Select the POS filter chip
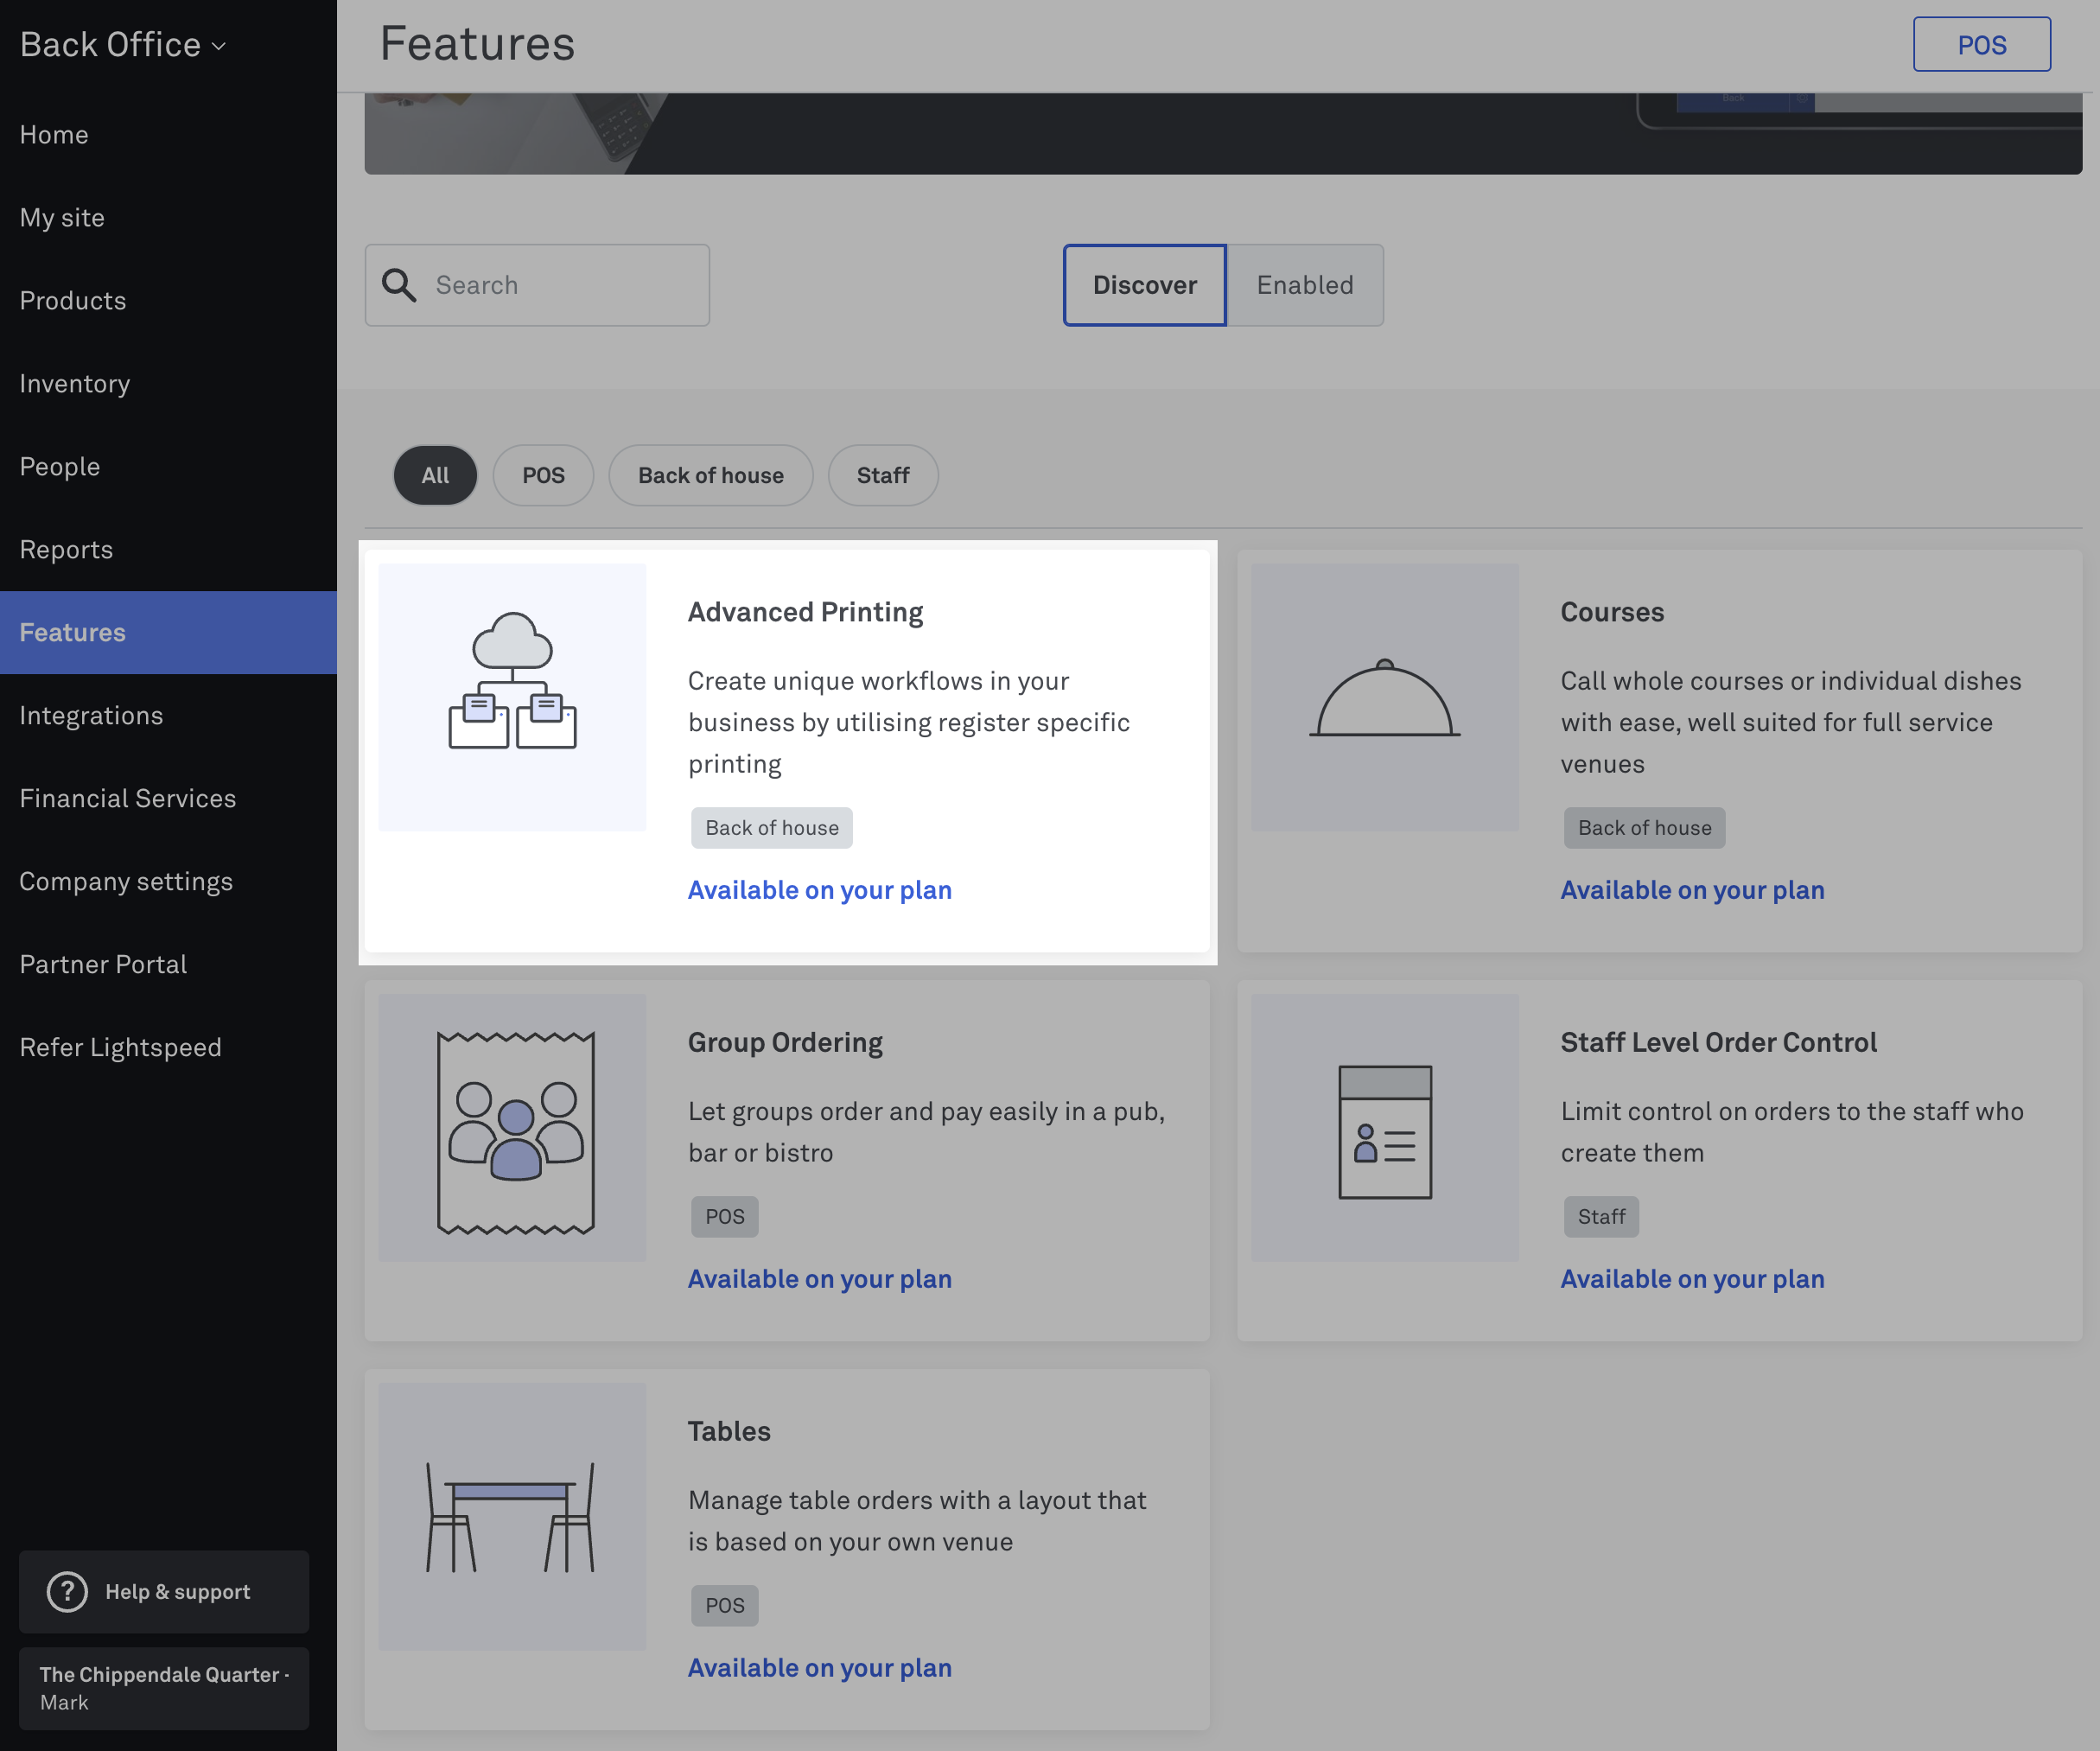 point(543,475)
